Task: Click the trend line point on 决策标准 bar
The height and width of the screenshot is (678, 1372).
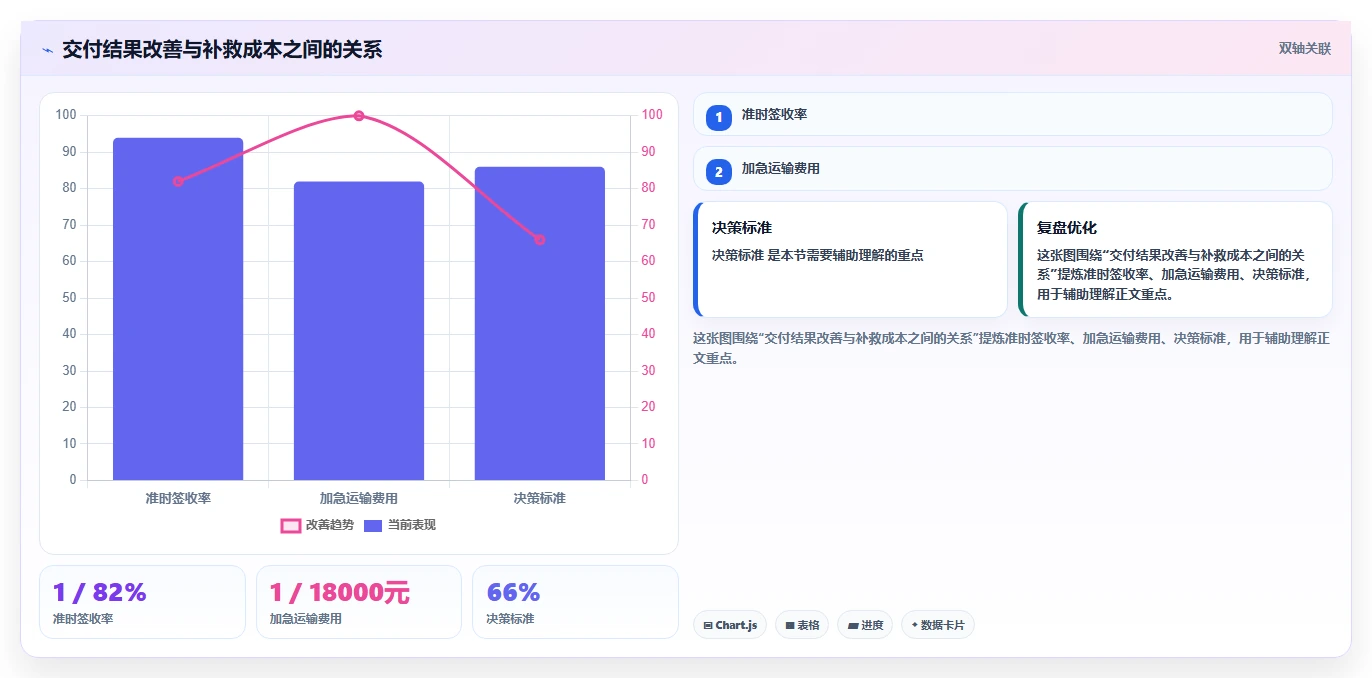Action: pyautogui.click(x=540, y=240)
